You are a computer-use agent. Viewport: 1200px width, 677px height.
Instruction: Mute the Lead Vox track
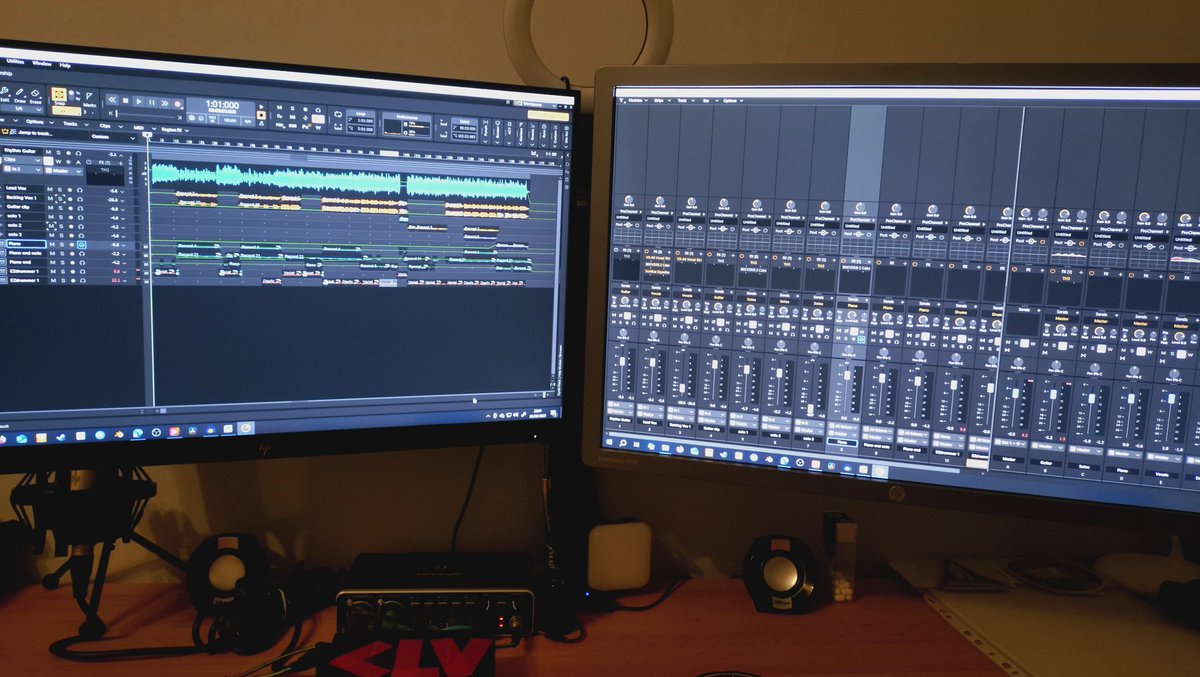point(50,190)
